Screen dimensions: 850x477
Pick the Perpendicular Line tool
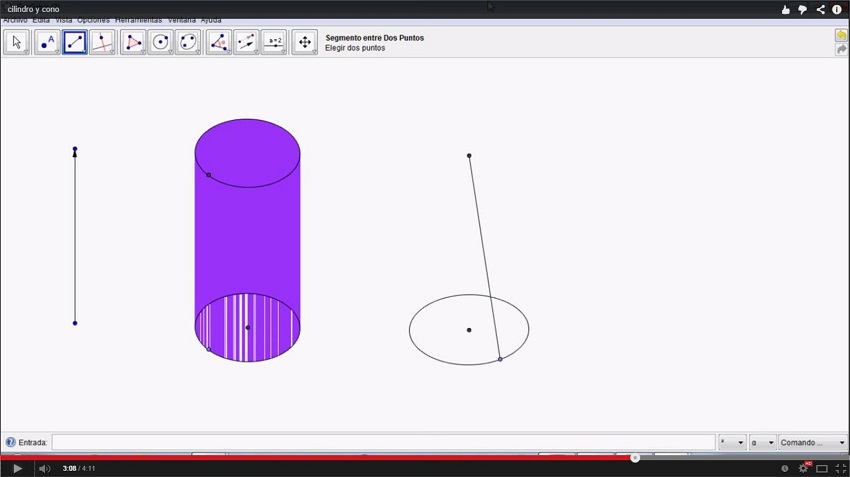coord(102,42)
